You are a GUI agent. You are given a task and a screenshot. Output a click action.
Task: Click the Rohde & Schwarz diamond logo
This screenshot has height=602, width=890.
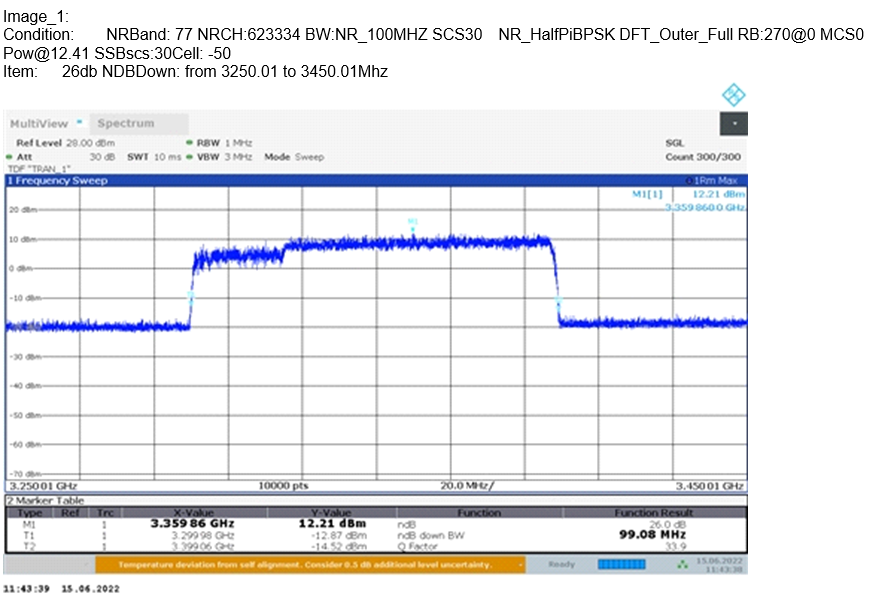[734, 94]
